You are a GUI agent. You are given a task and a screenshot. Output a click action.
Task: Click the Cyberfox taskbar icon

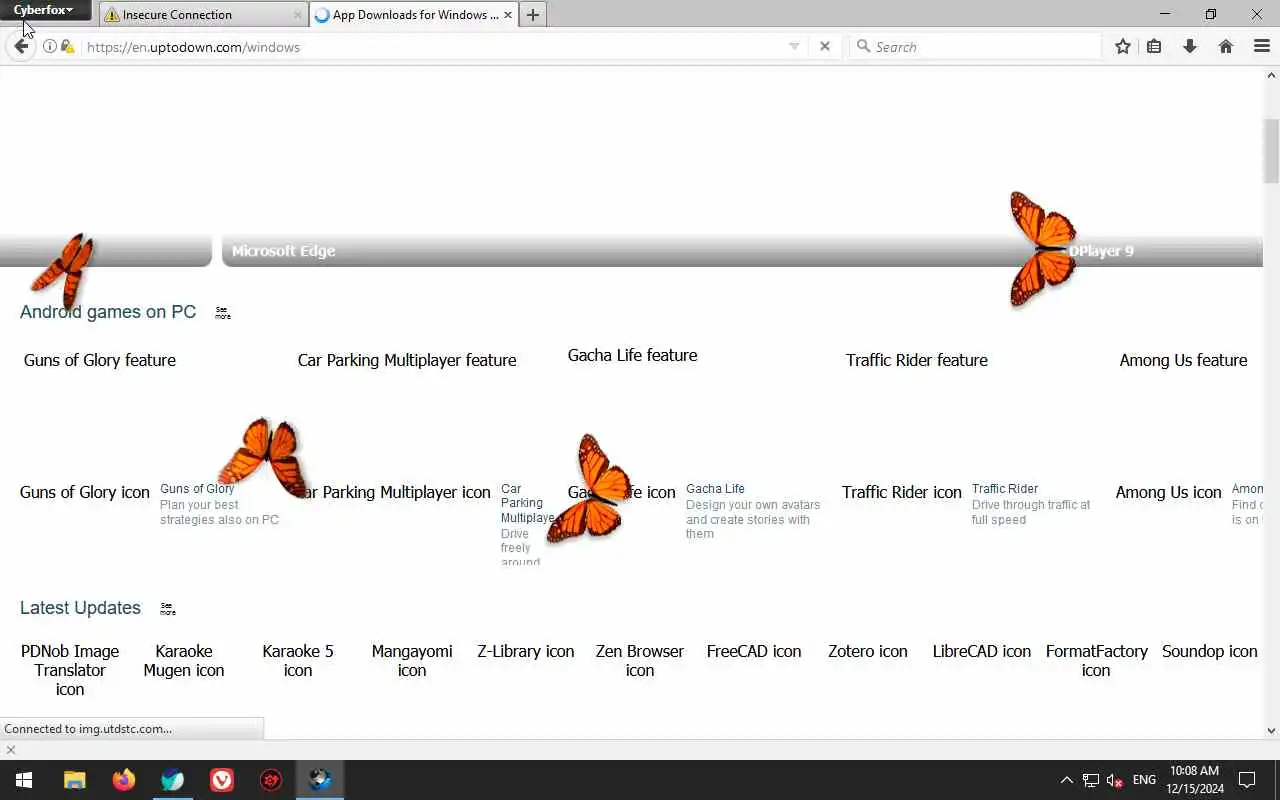click(x=320, y=780)
